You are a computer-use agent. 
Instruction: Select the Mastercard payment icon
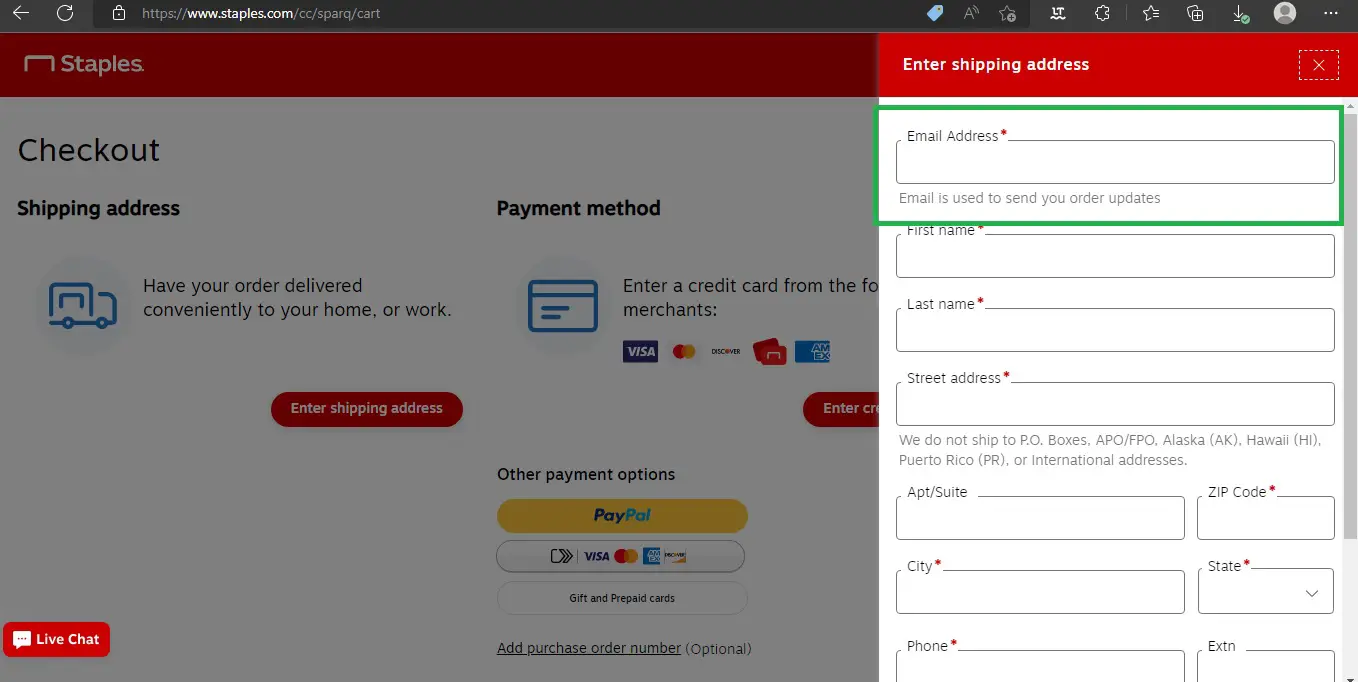pos(684,351)
